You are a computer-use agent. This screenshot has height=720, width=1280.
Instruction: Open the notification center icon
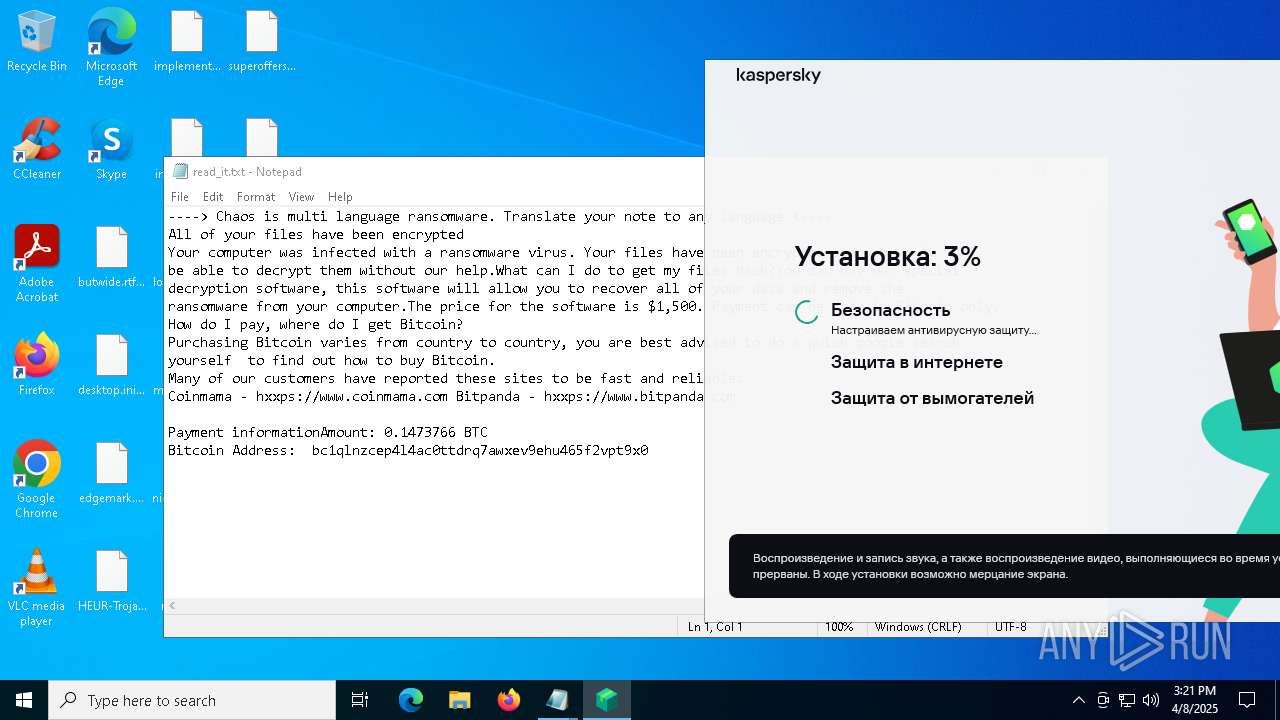(x=1247, y=700)
